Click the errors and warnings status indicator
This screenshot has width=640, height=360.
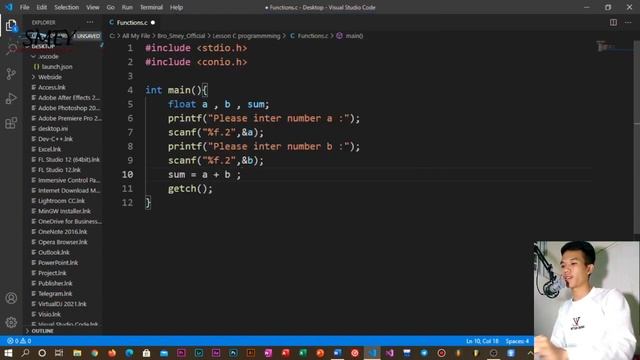pyautogui.click(x=19, y=341)
